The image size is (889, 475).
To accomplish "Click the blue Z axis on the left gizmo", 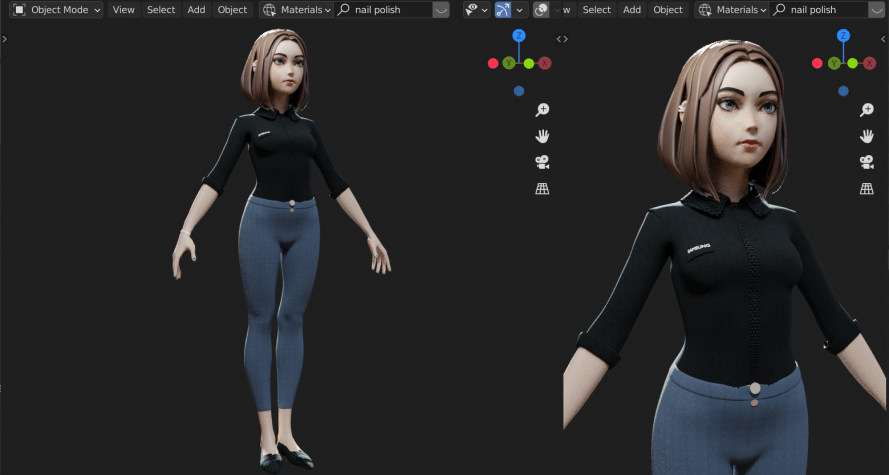I will [x=518, y=36].
